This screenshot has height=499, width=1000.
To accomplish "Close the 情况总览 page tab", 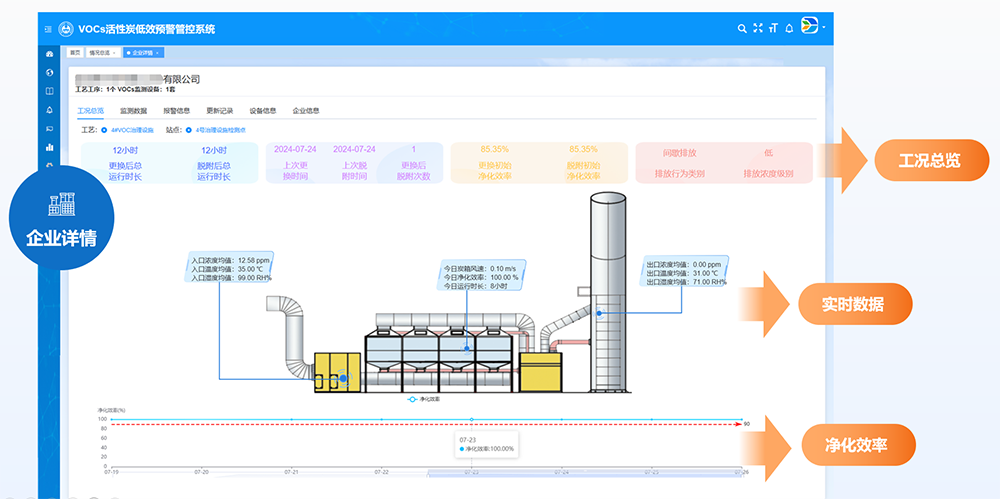I will [116, 52].
